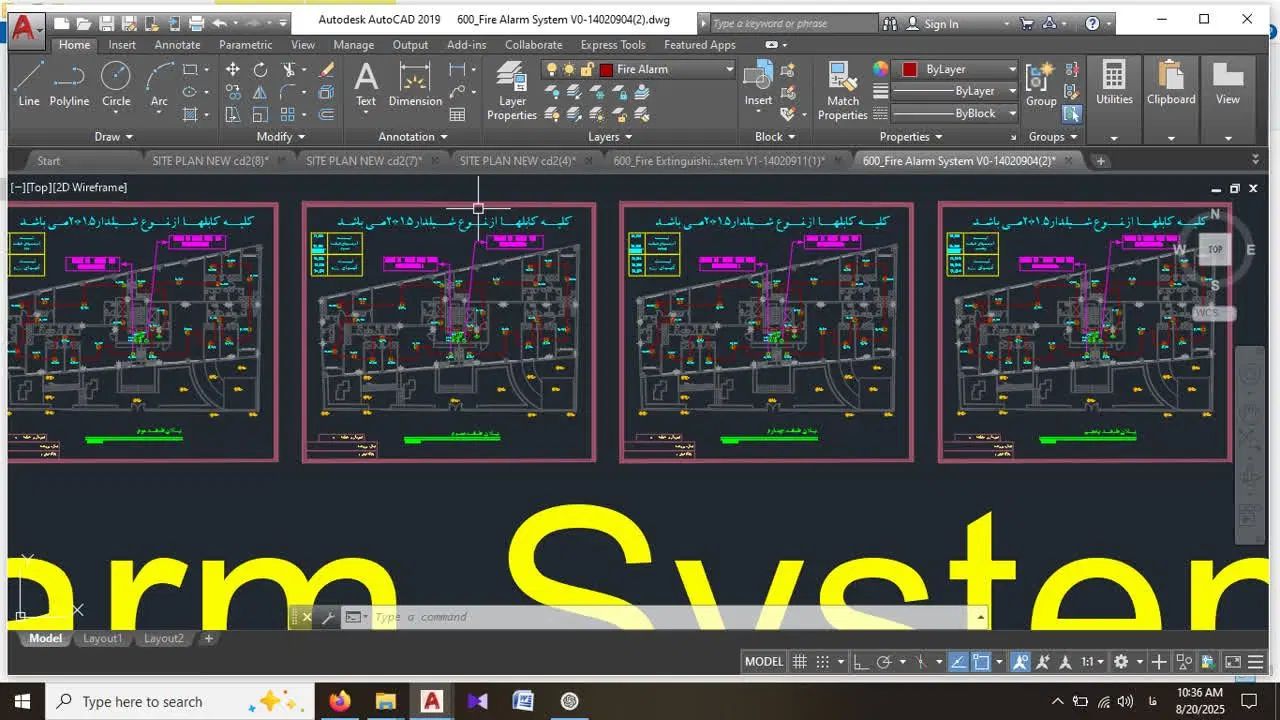1280x720 pixels.
Task: Expand the Layers panel
Action: point(610,137)
